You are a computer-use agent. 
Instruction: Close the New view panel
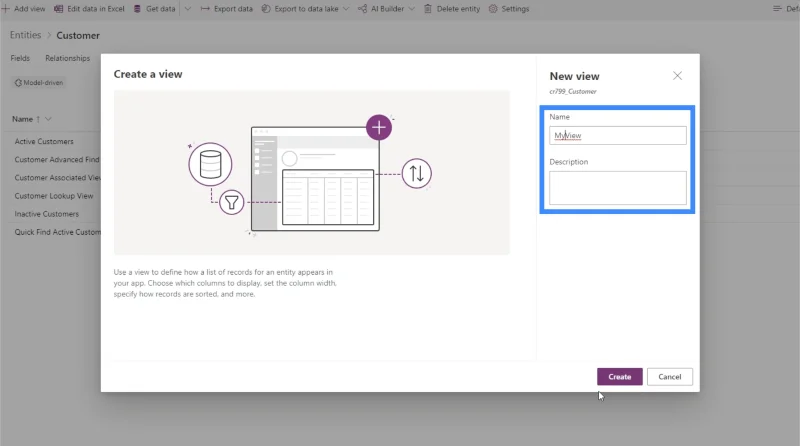677,76
